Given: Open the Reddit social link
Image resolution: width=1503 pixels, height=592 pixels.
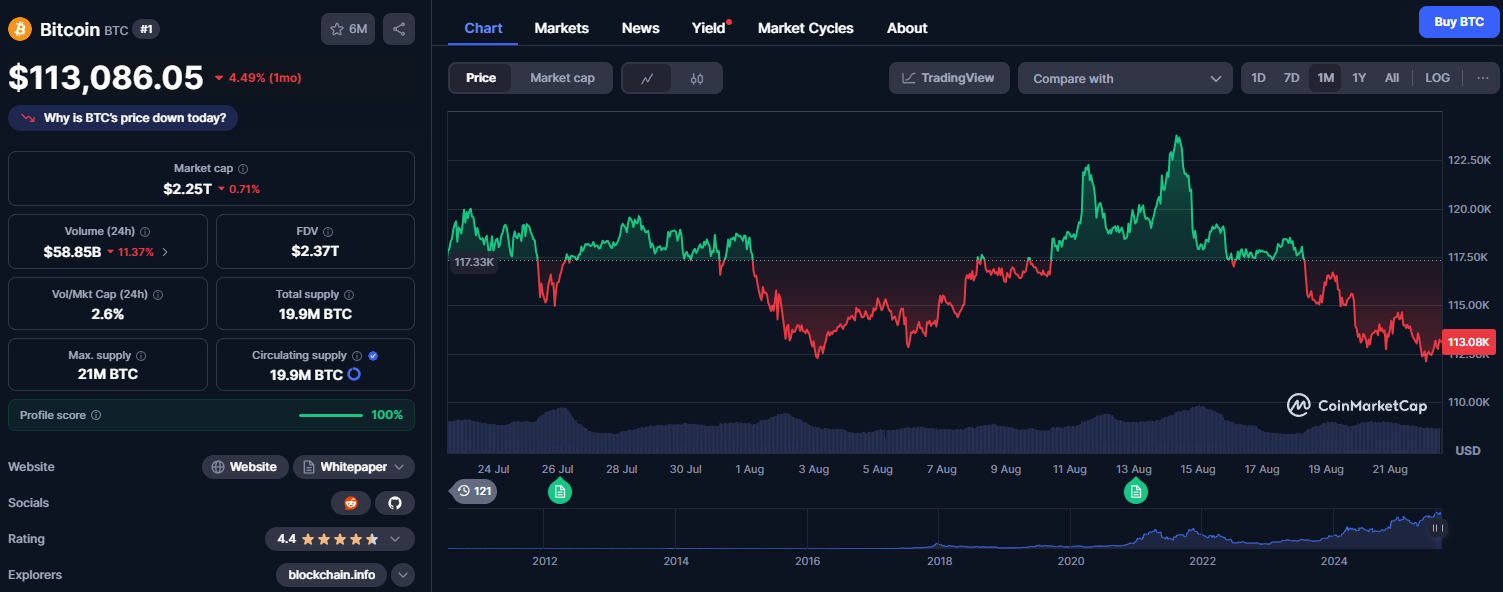Looking at the screenshot, I should coord(351,503).
